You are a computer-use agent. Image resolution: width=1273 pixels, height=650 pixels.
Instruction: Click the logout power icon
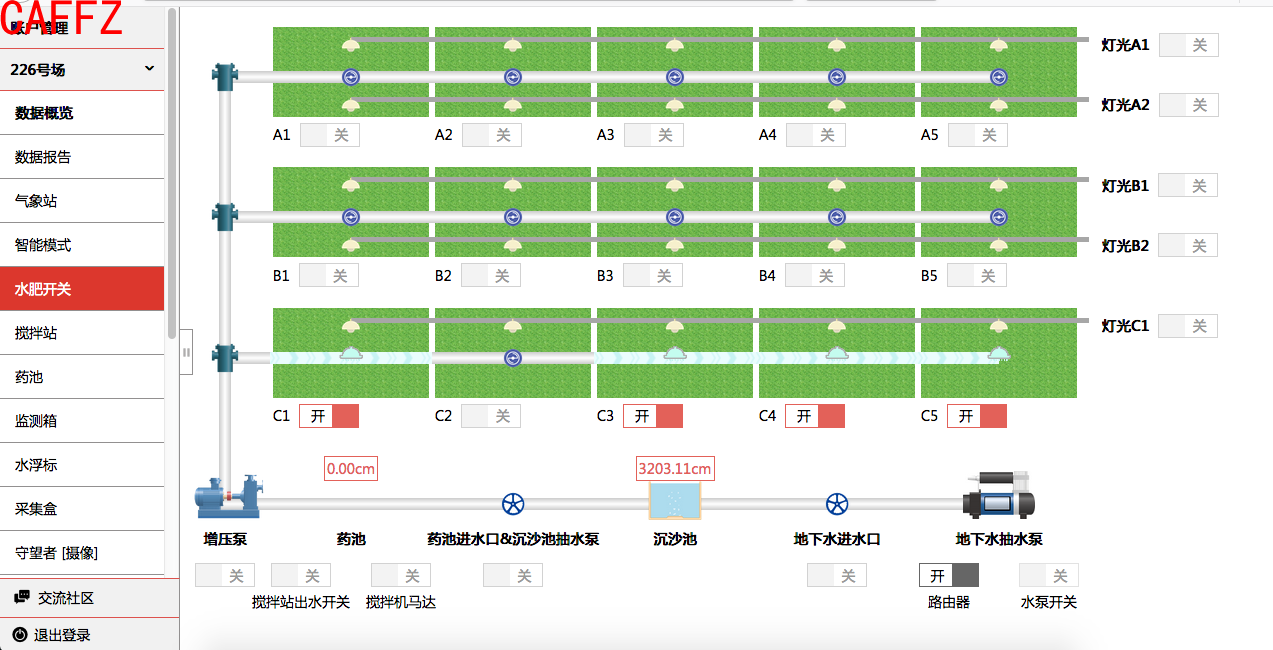[21, 634]
